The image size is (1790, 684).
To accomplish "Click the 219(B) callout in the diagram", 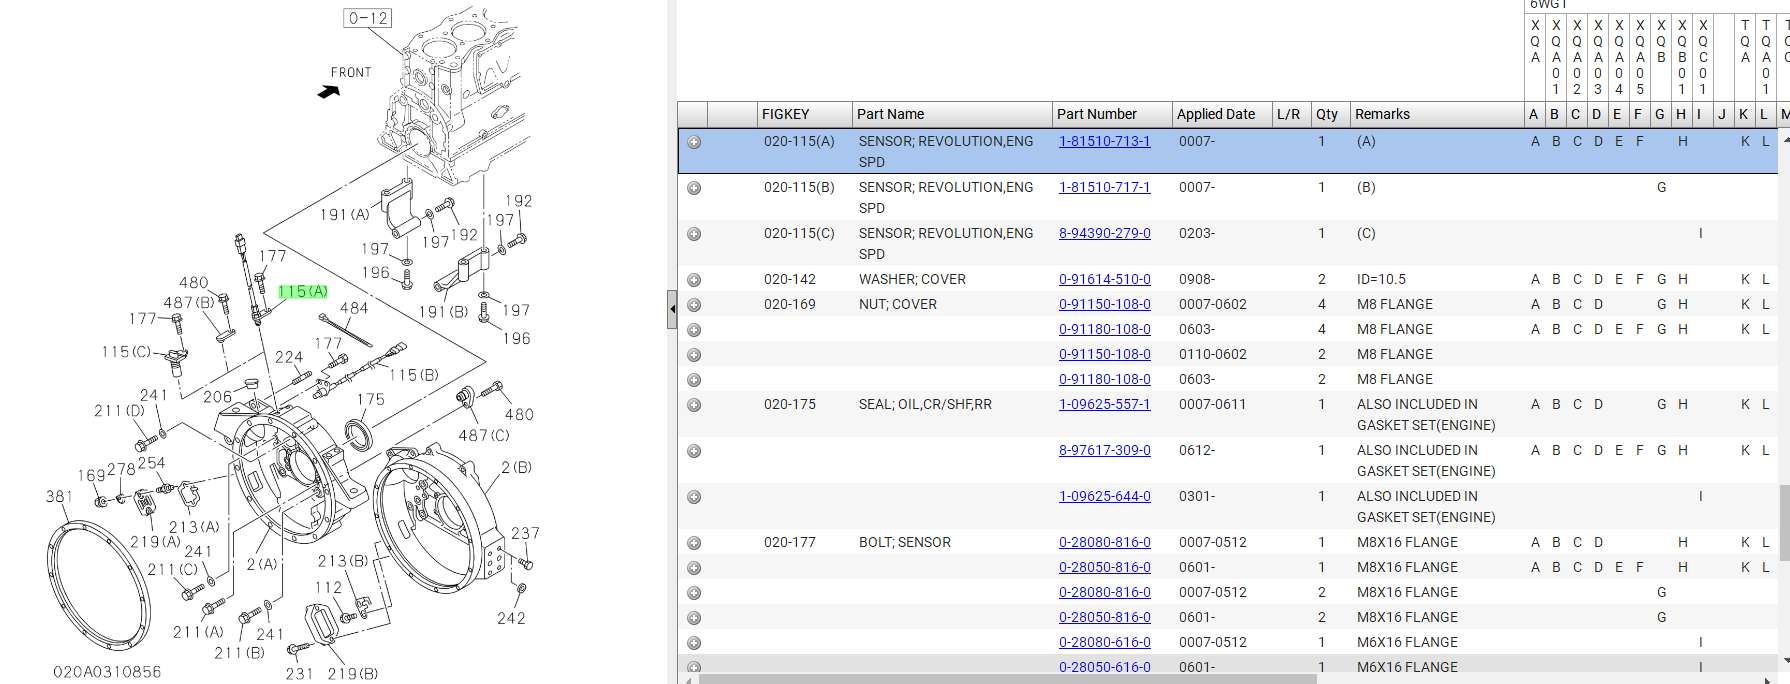I will [x=353, y=674].
